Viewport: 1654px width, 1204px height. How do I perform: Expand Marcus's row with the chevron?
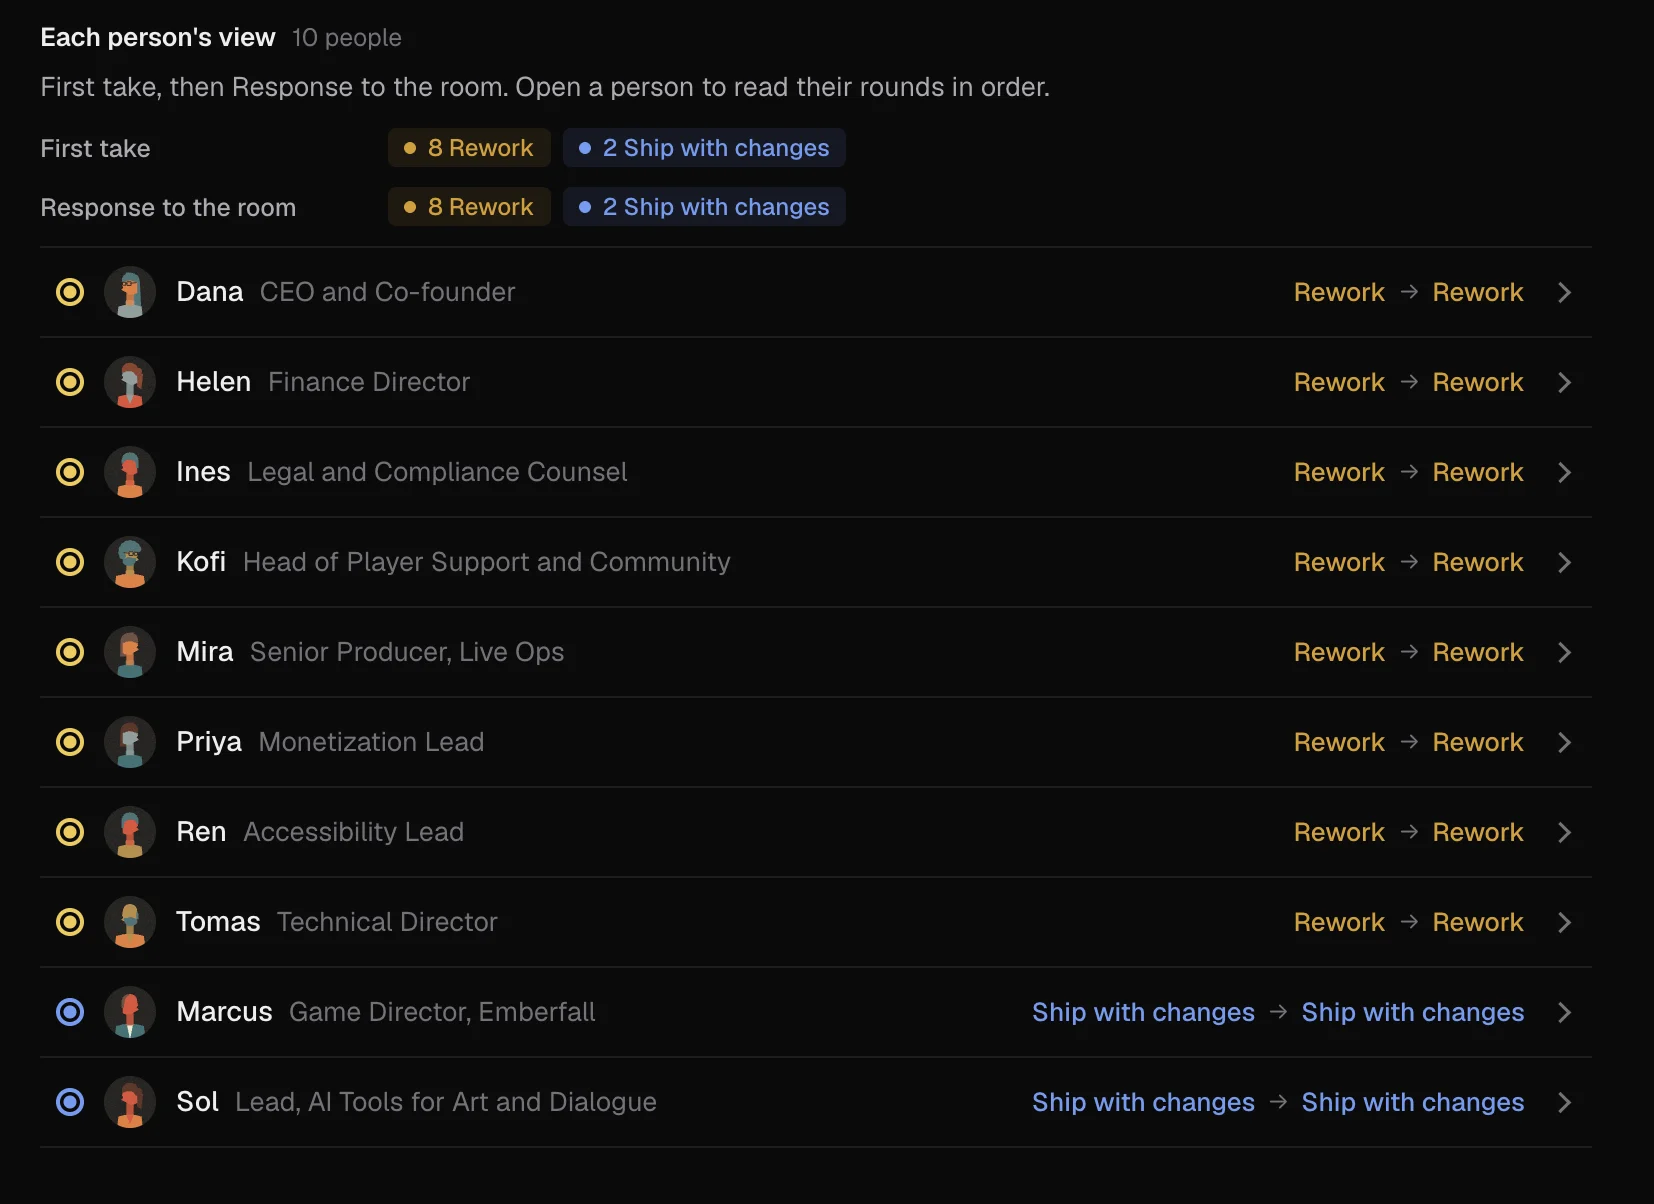1565,1012
